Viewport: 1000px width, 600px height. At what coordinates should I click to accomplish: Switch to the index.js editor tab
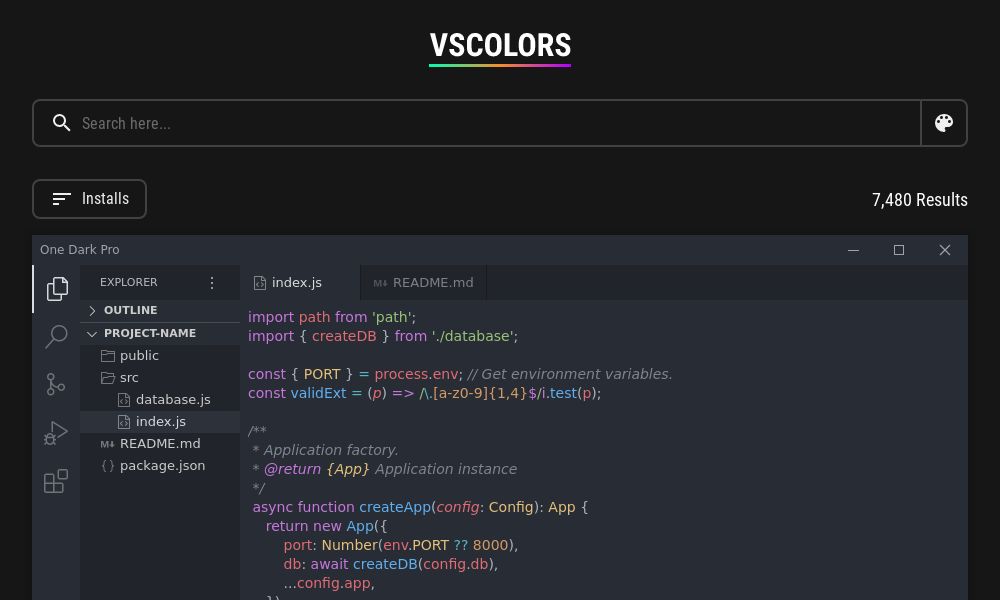pos(300,282)
